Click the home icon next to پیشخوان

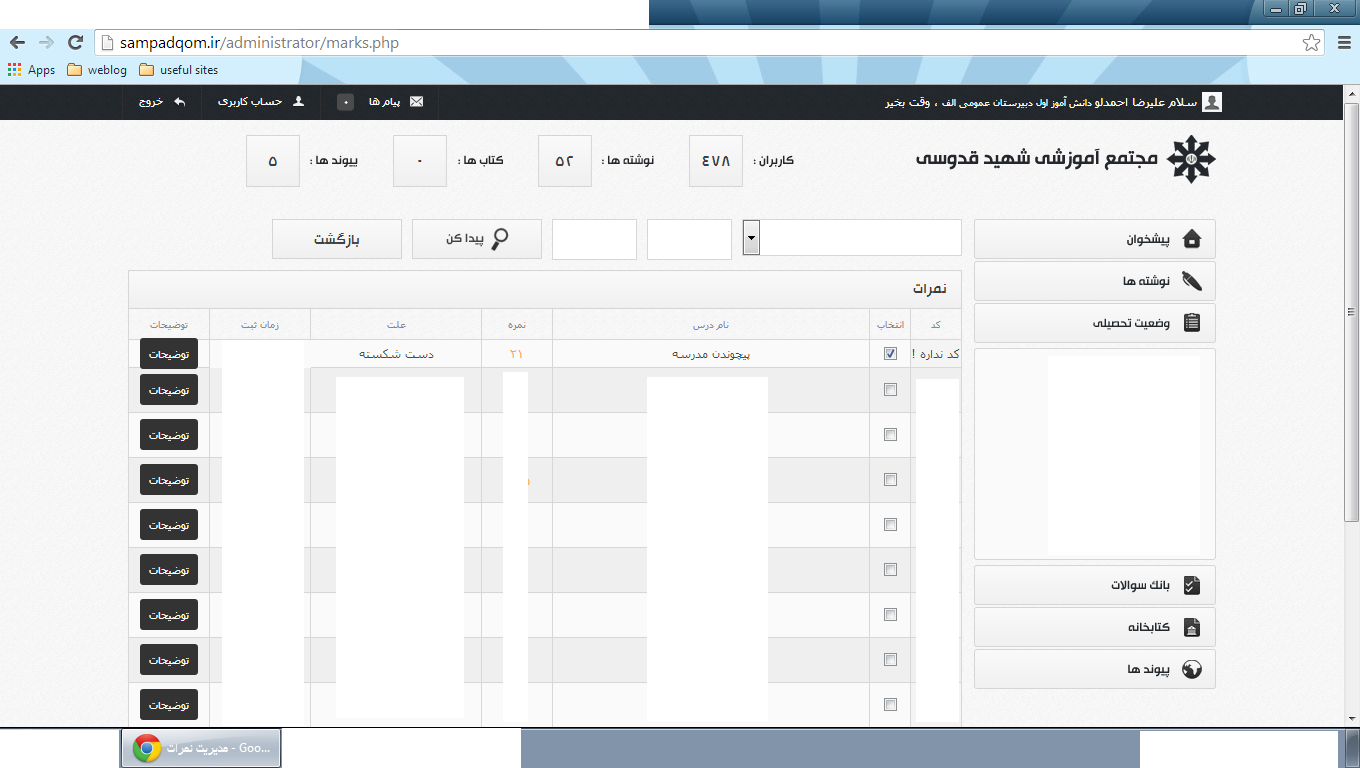click(1191, 239)
